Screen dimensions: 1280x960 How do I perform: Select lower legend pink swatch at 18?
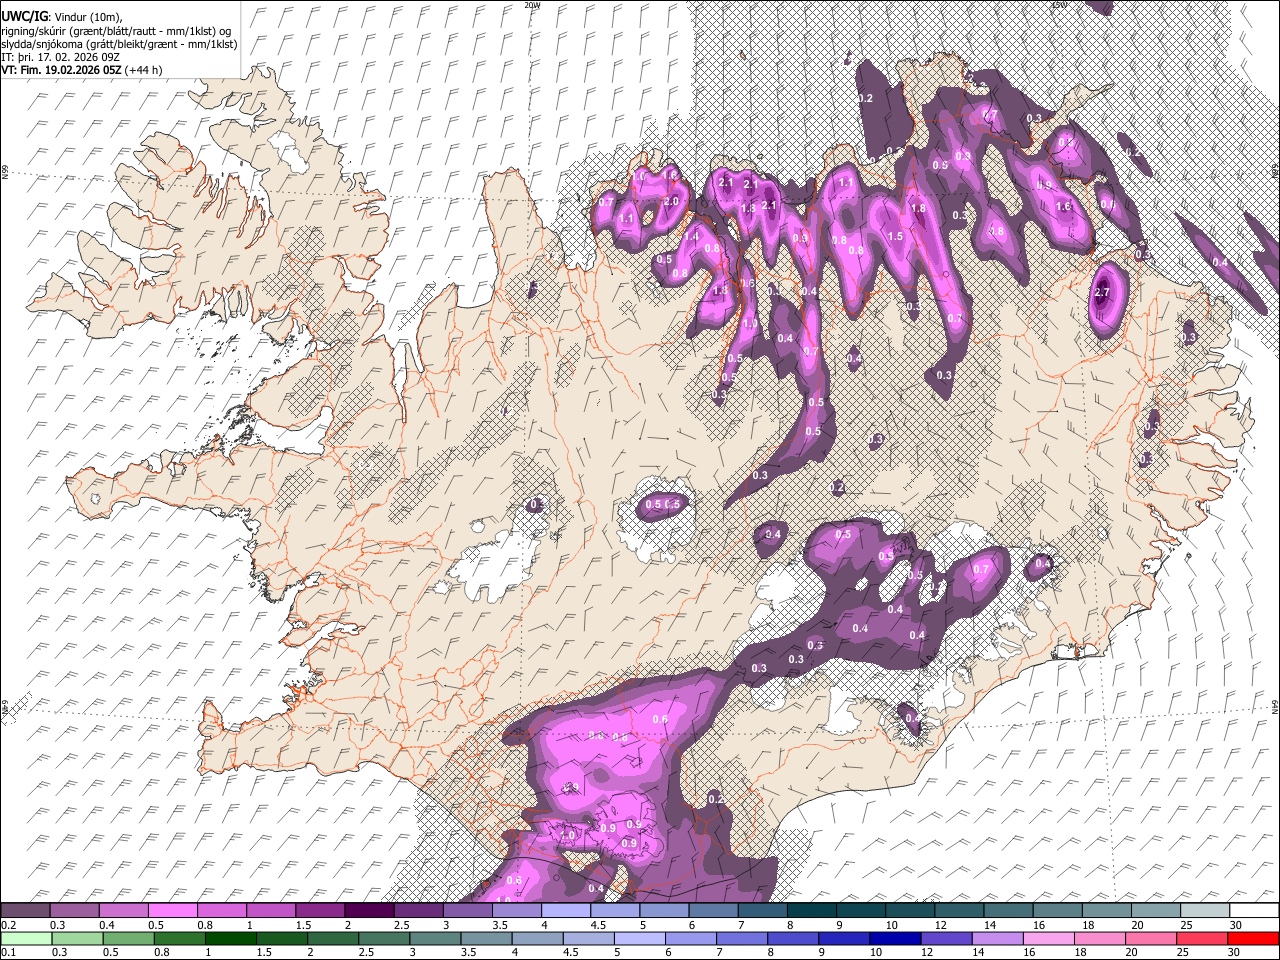coord(1099,938)
